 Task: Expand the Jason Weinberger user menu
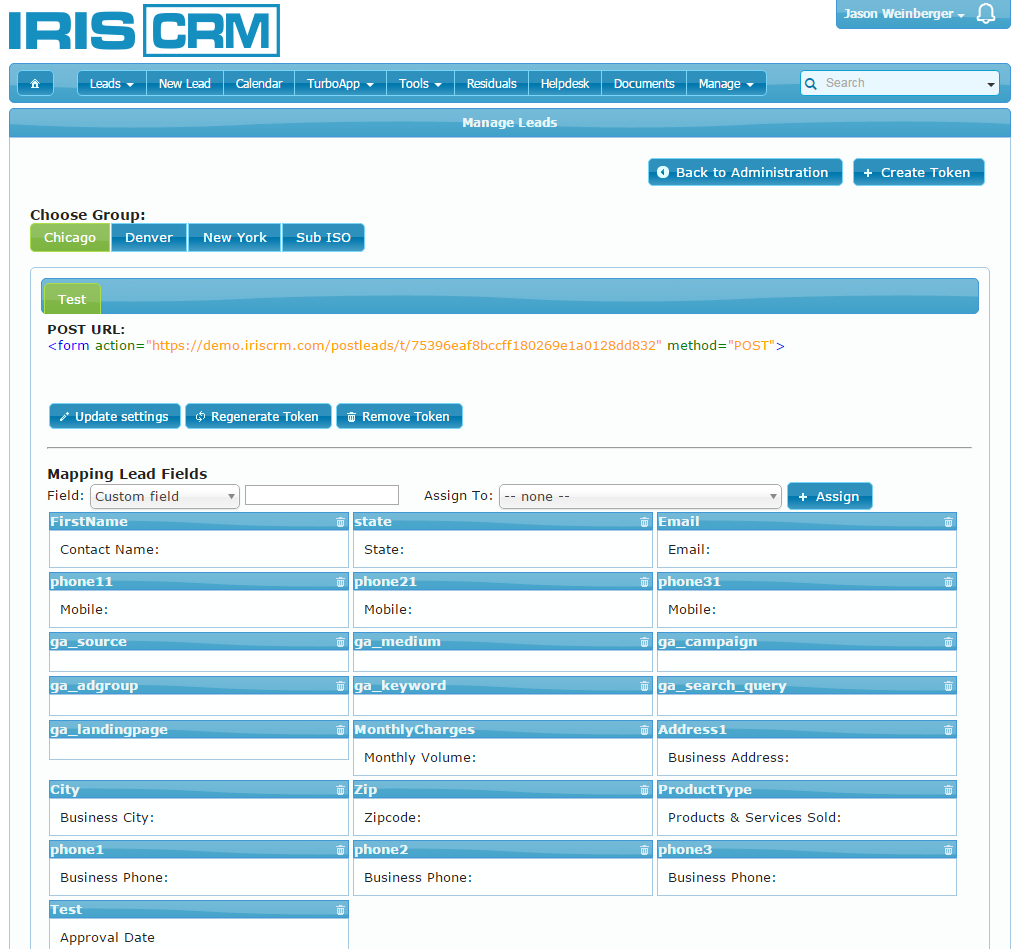904,14
